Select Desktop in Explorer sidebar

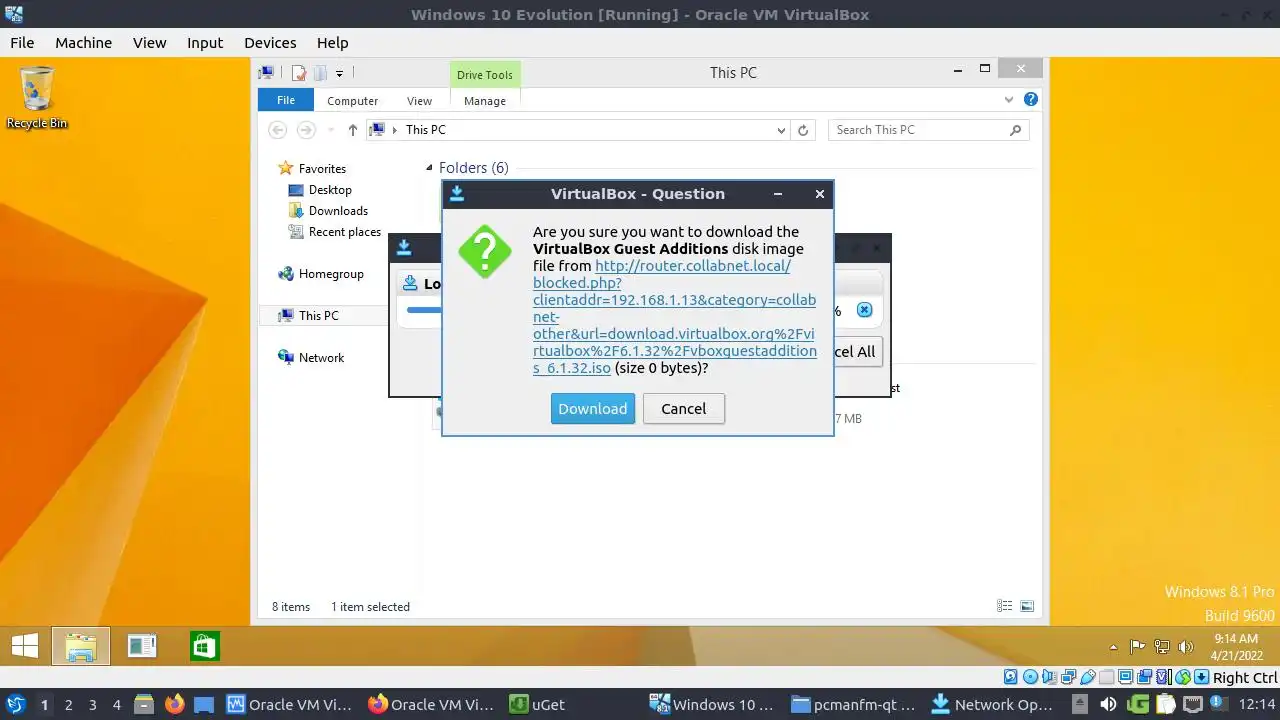[330, 190]
